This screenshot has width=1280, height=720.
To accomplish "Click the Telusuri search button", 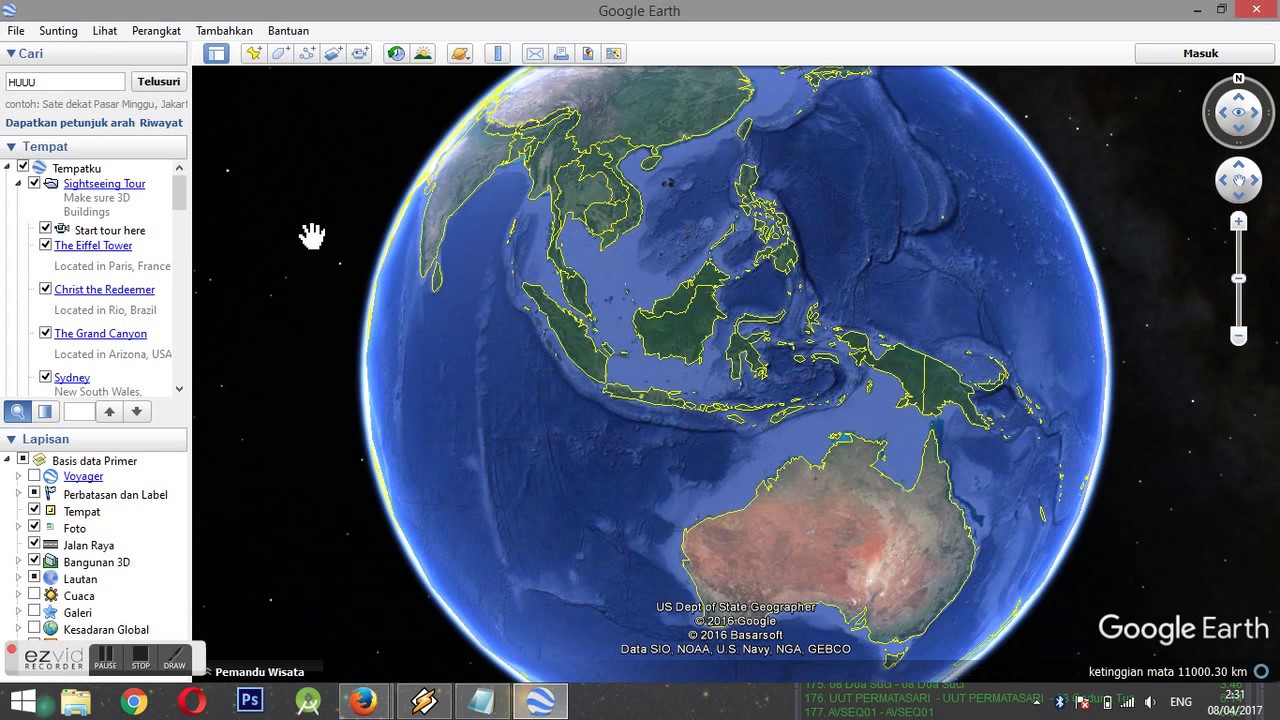I will [159, 82].
